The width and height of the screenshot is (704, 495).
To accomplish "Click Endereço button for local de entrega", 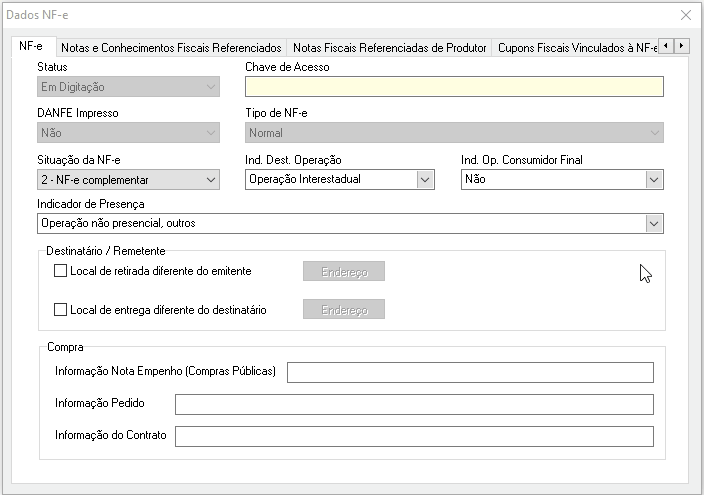I will tap(344, 310).
